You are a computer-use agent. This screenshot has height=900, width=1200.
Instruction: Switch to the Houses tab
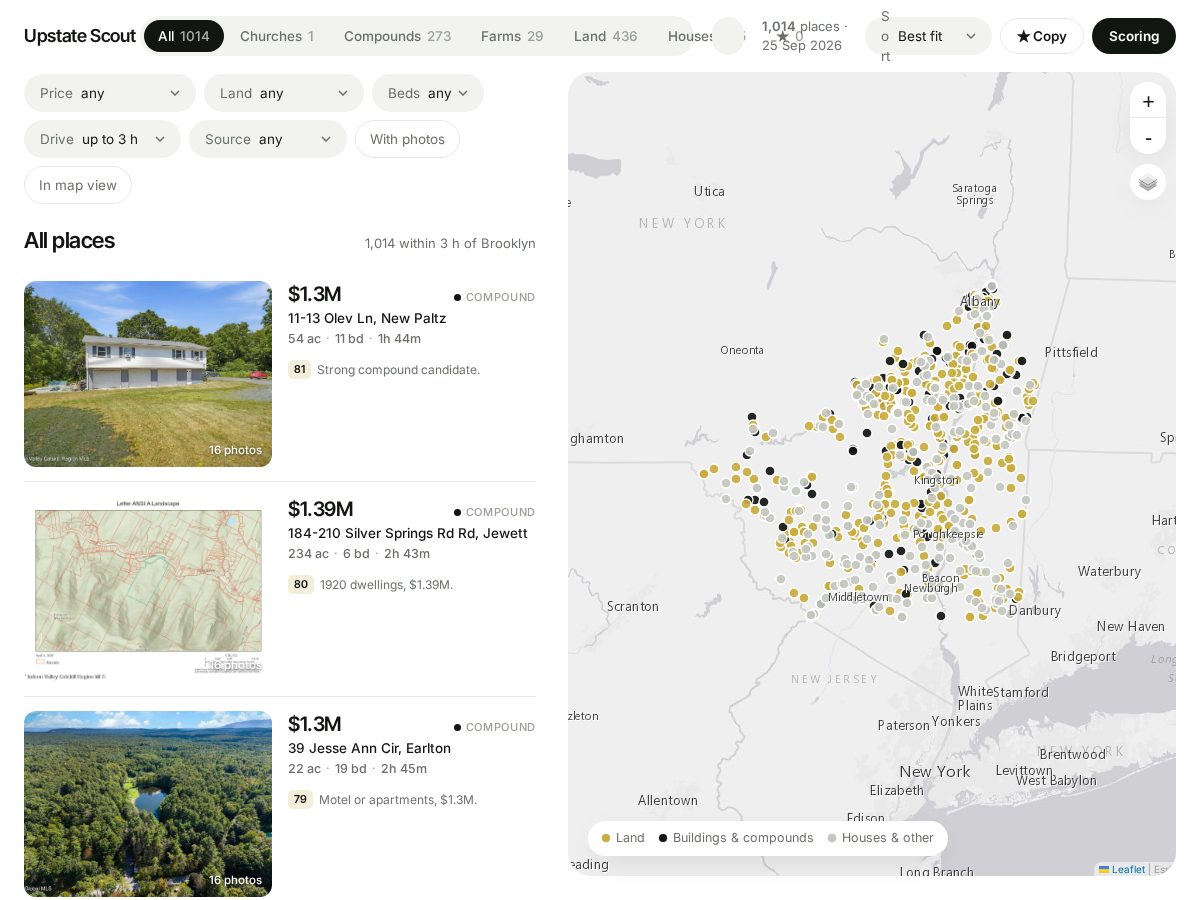coord(690,36)
